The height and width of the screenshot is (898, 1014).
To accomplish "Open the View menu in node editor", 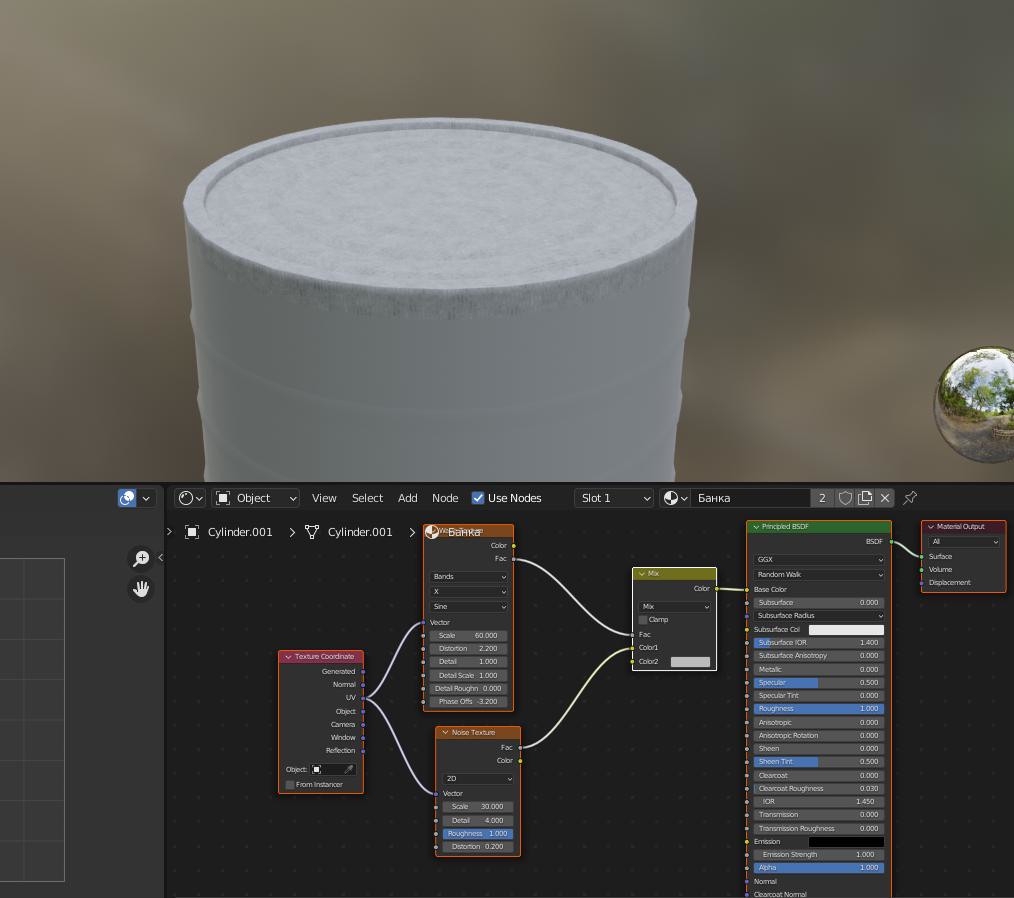I will pos(324,498).
